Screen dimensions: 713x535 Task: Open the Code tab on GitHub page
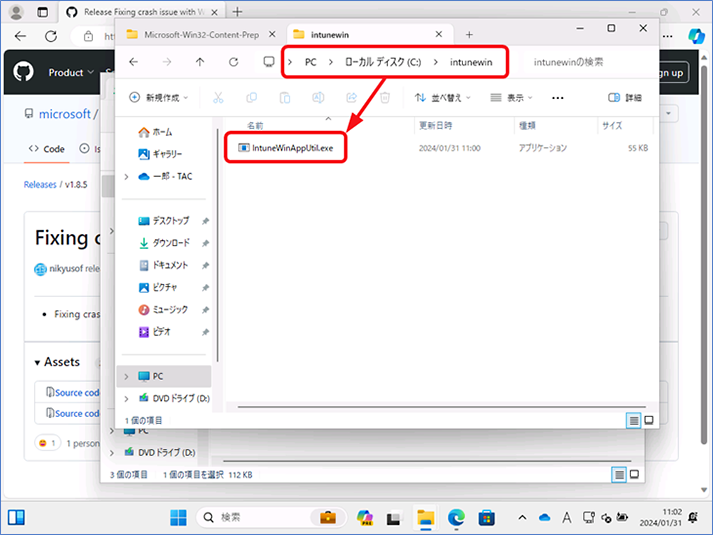tap(47, 149)
